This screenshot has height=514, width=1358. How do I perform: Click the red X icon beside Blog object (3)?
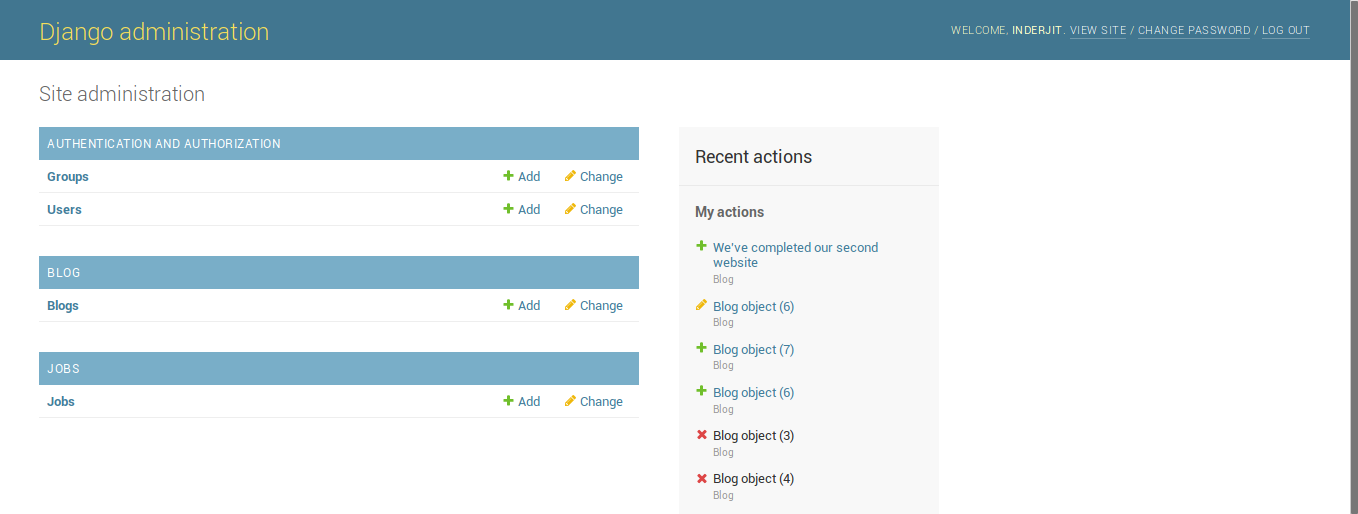pyautogui.click(x=701, y=435)
